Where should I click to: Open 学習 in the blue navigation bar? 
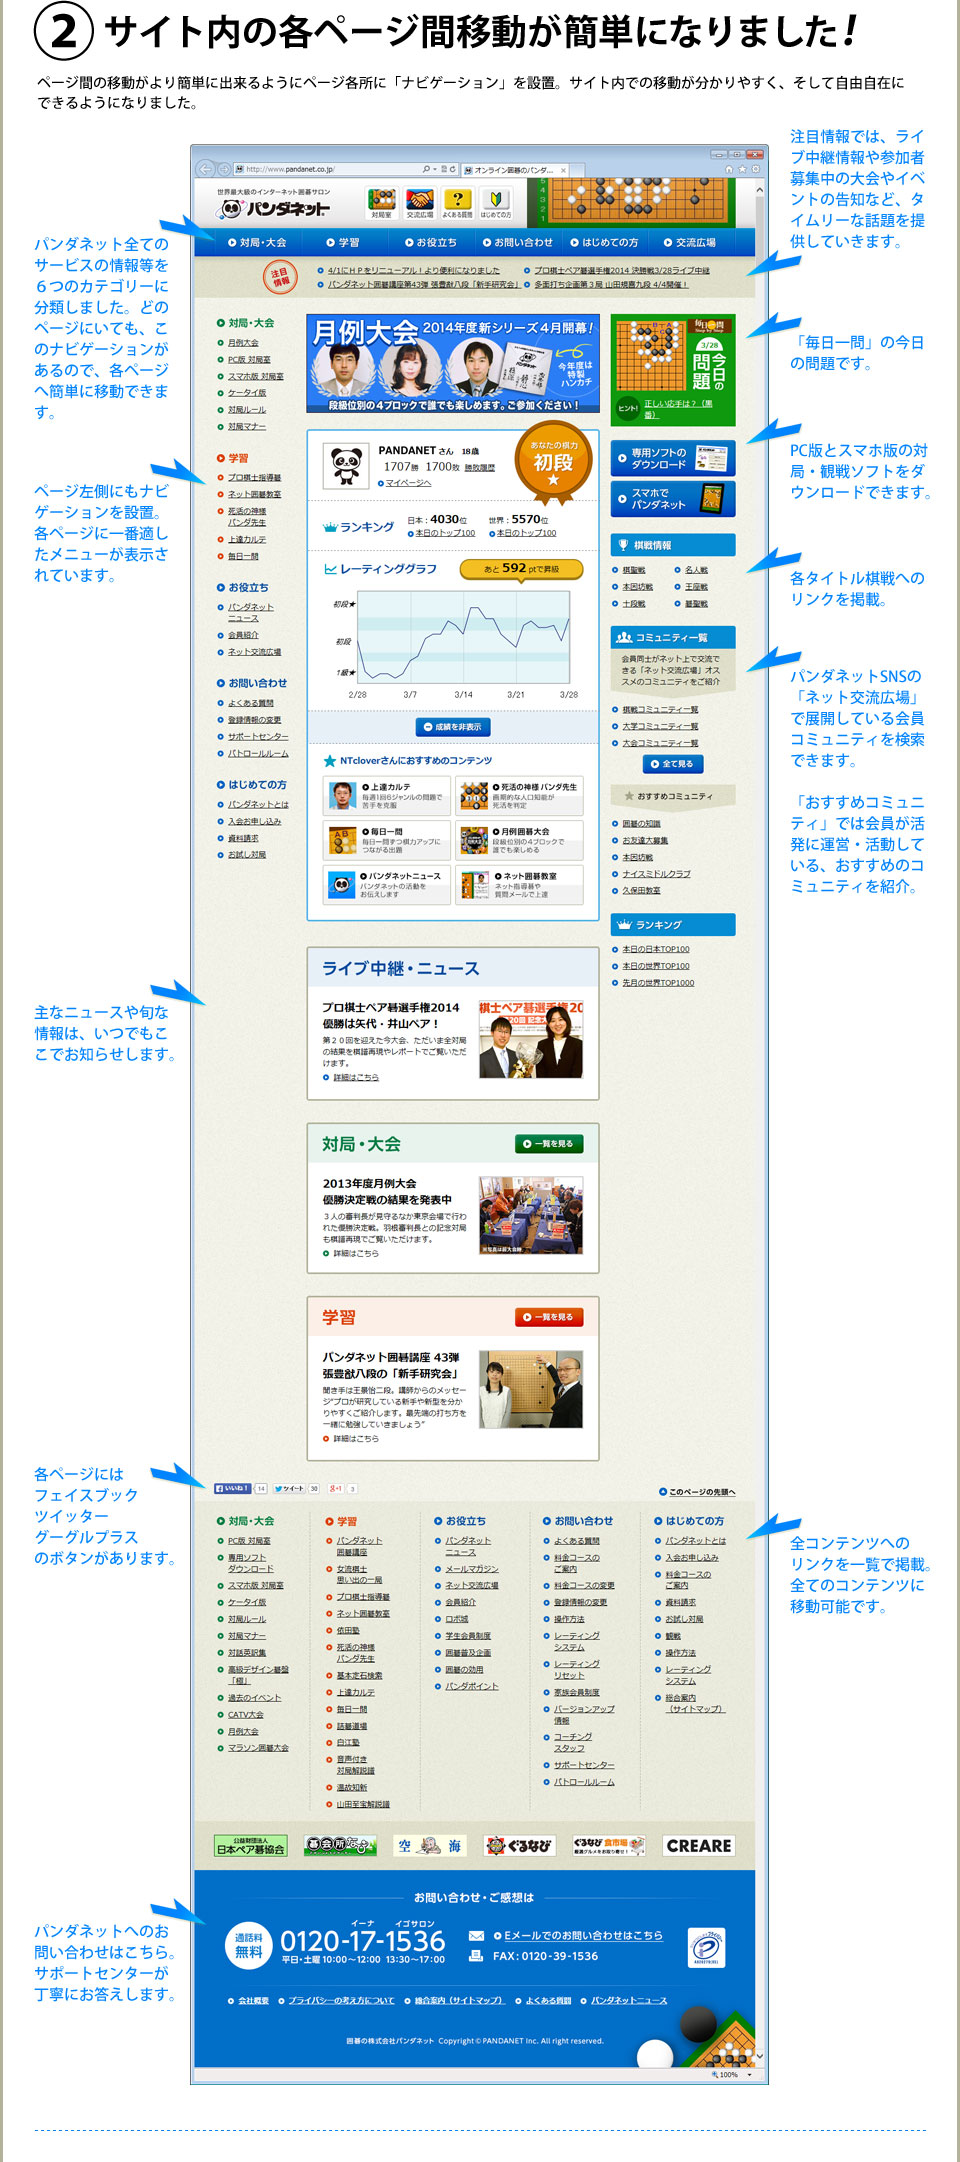(343, 242)
